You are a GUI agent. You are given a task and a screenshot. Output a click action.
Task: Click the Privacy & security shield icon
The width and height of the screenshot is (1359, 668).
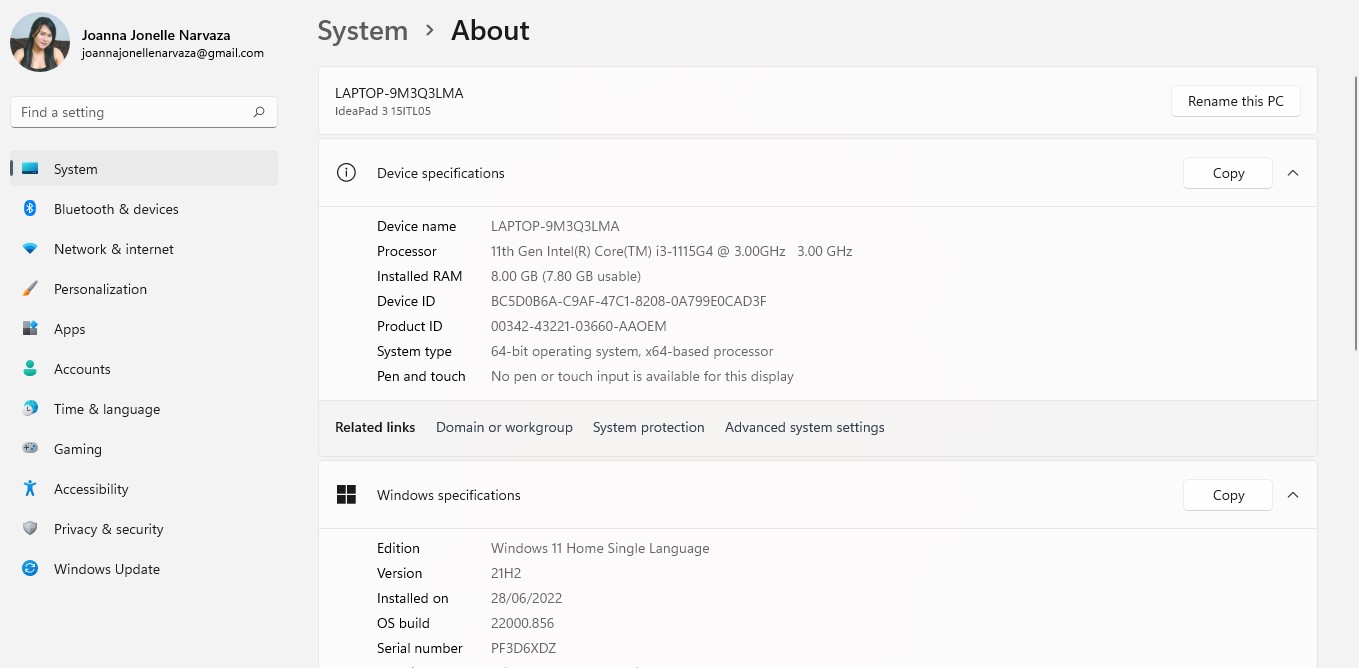[x=30, y=529]
